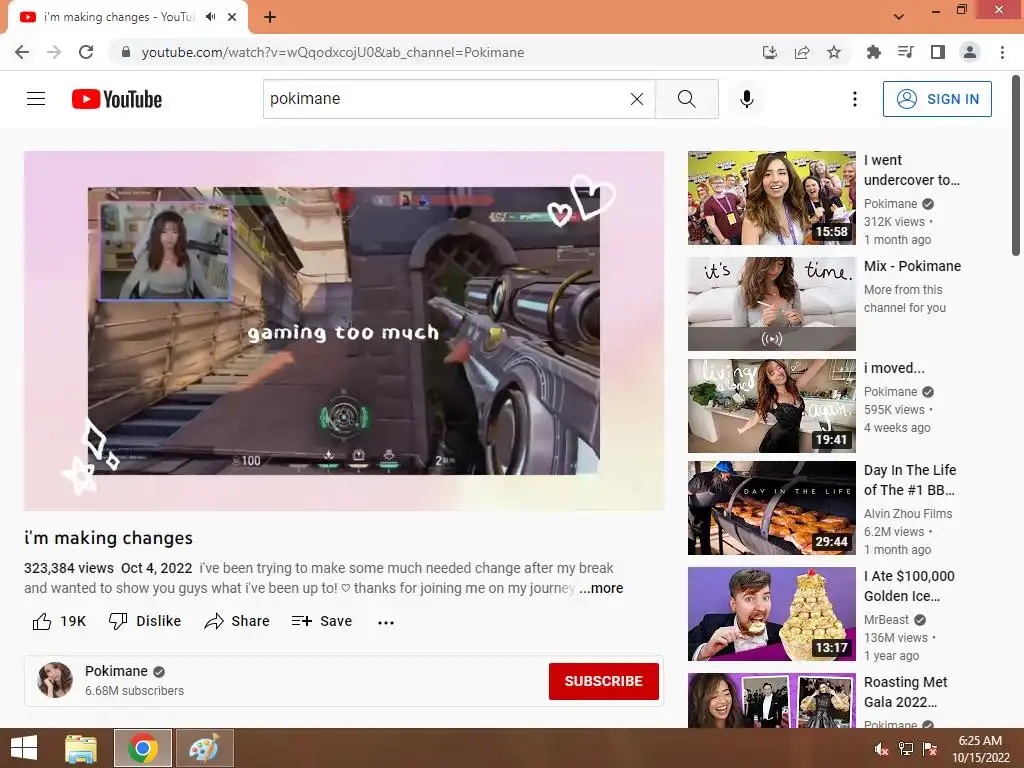Screen dimensions: 1024x768
Task: Click the browser forward arrow
Action: (54, 52)
